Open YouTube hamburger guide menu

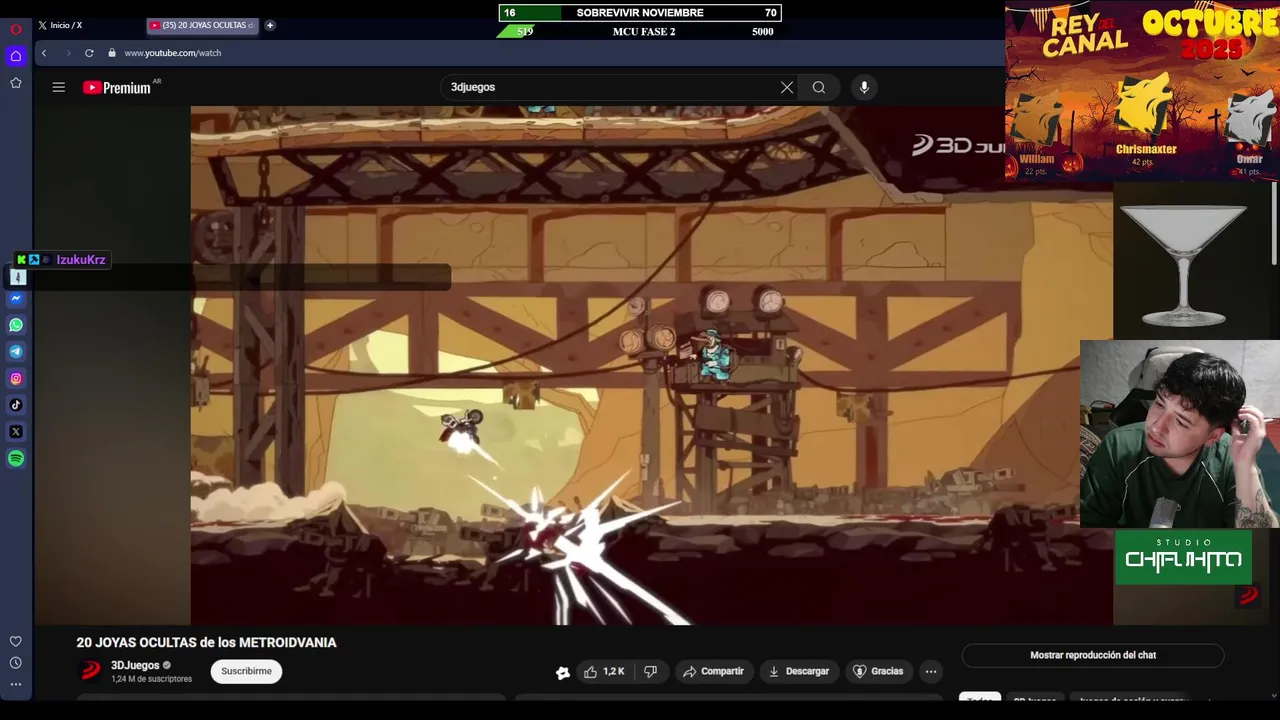tap(59, 87)
